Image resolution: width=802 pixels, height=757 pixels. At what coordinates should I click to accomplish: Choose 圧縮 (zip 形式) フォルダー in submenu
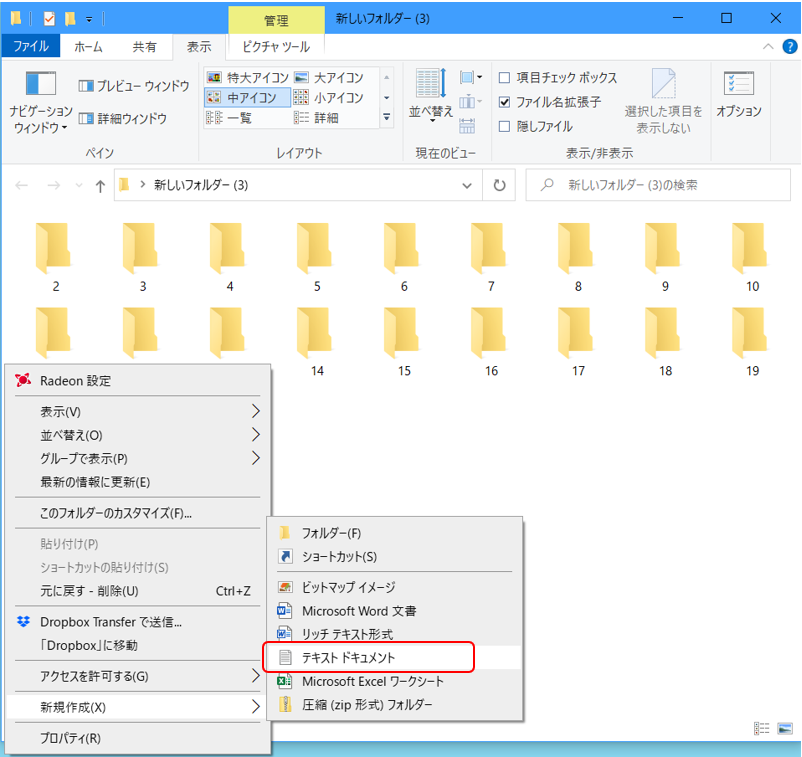point(395,705)
